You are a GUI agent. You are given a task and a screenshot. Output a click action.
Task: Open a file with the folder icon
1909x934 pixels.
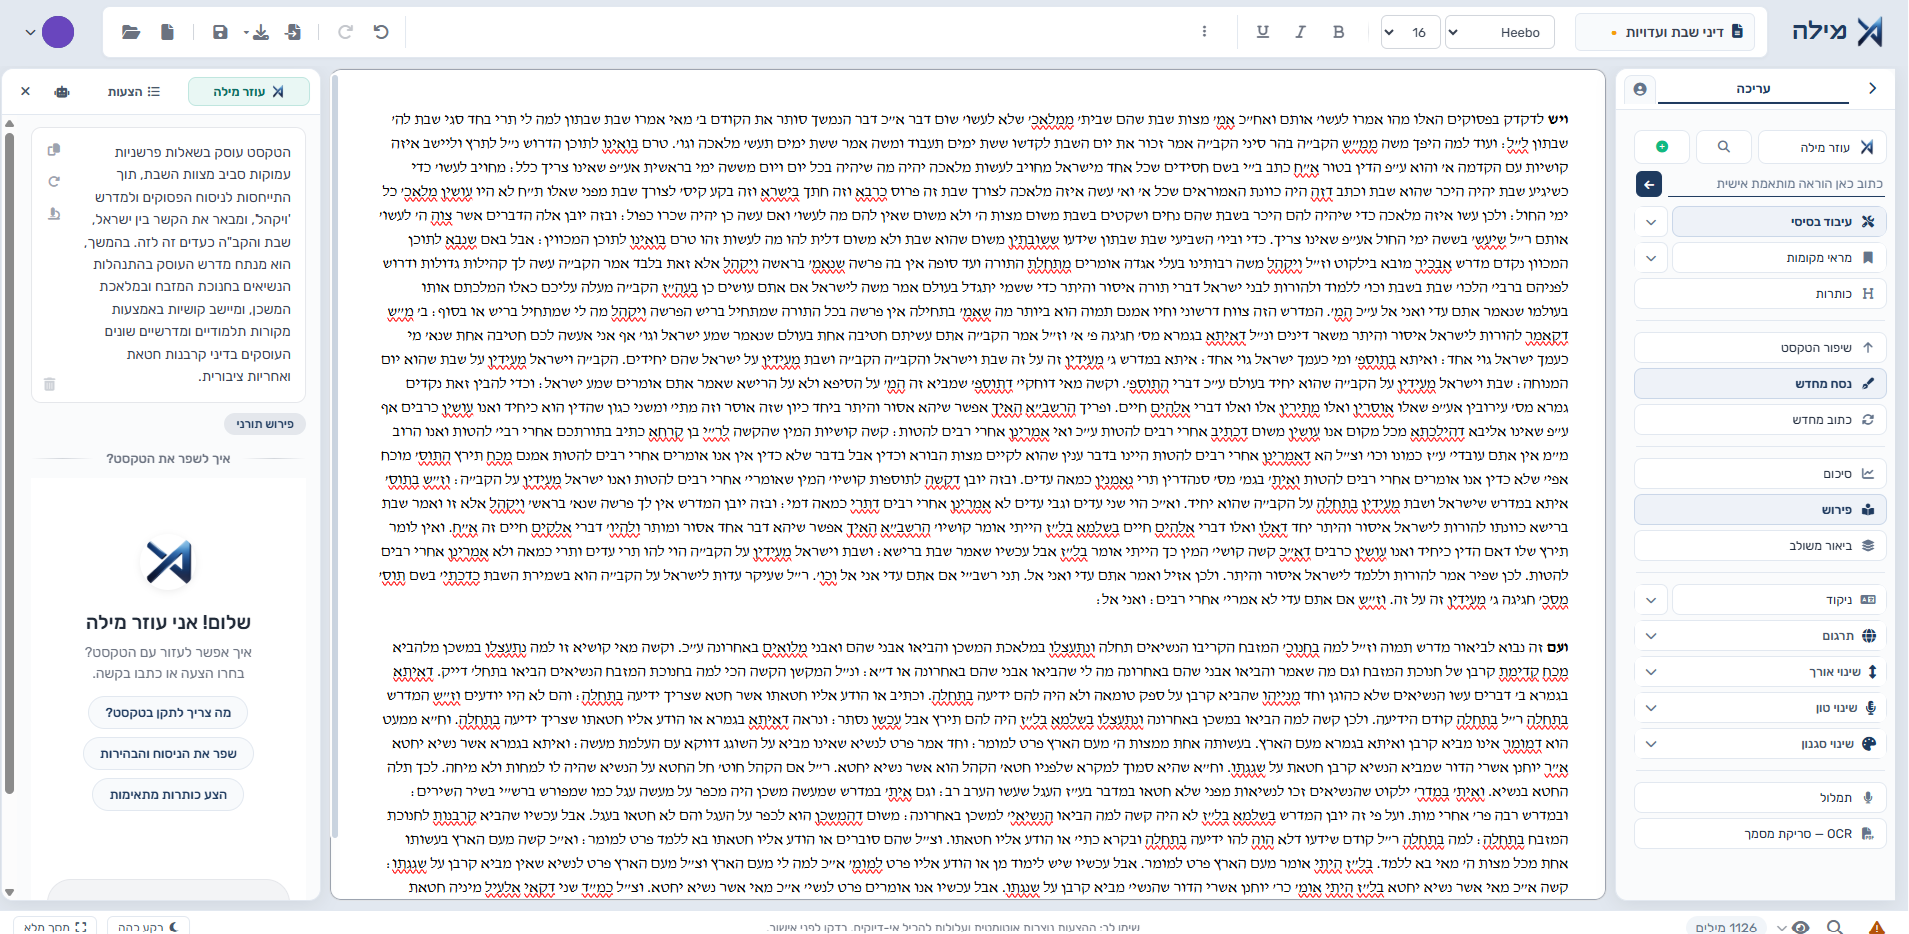pyautogui.click(x=131, y=32)
